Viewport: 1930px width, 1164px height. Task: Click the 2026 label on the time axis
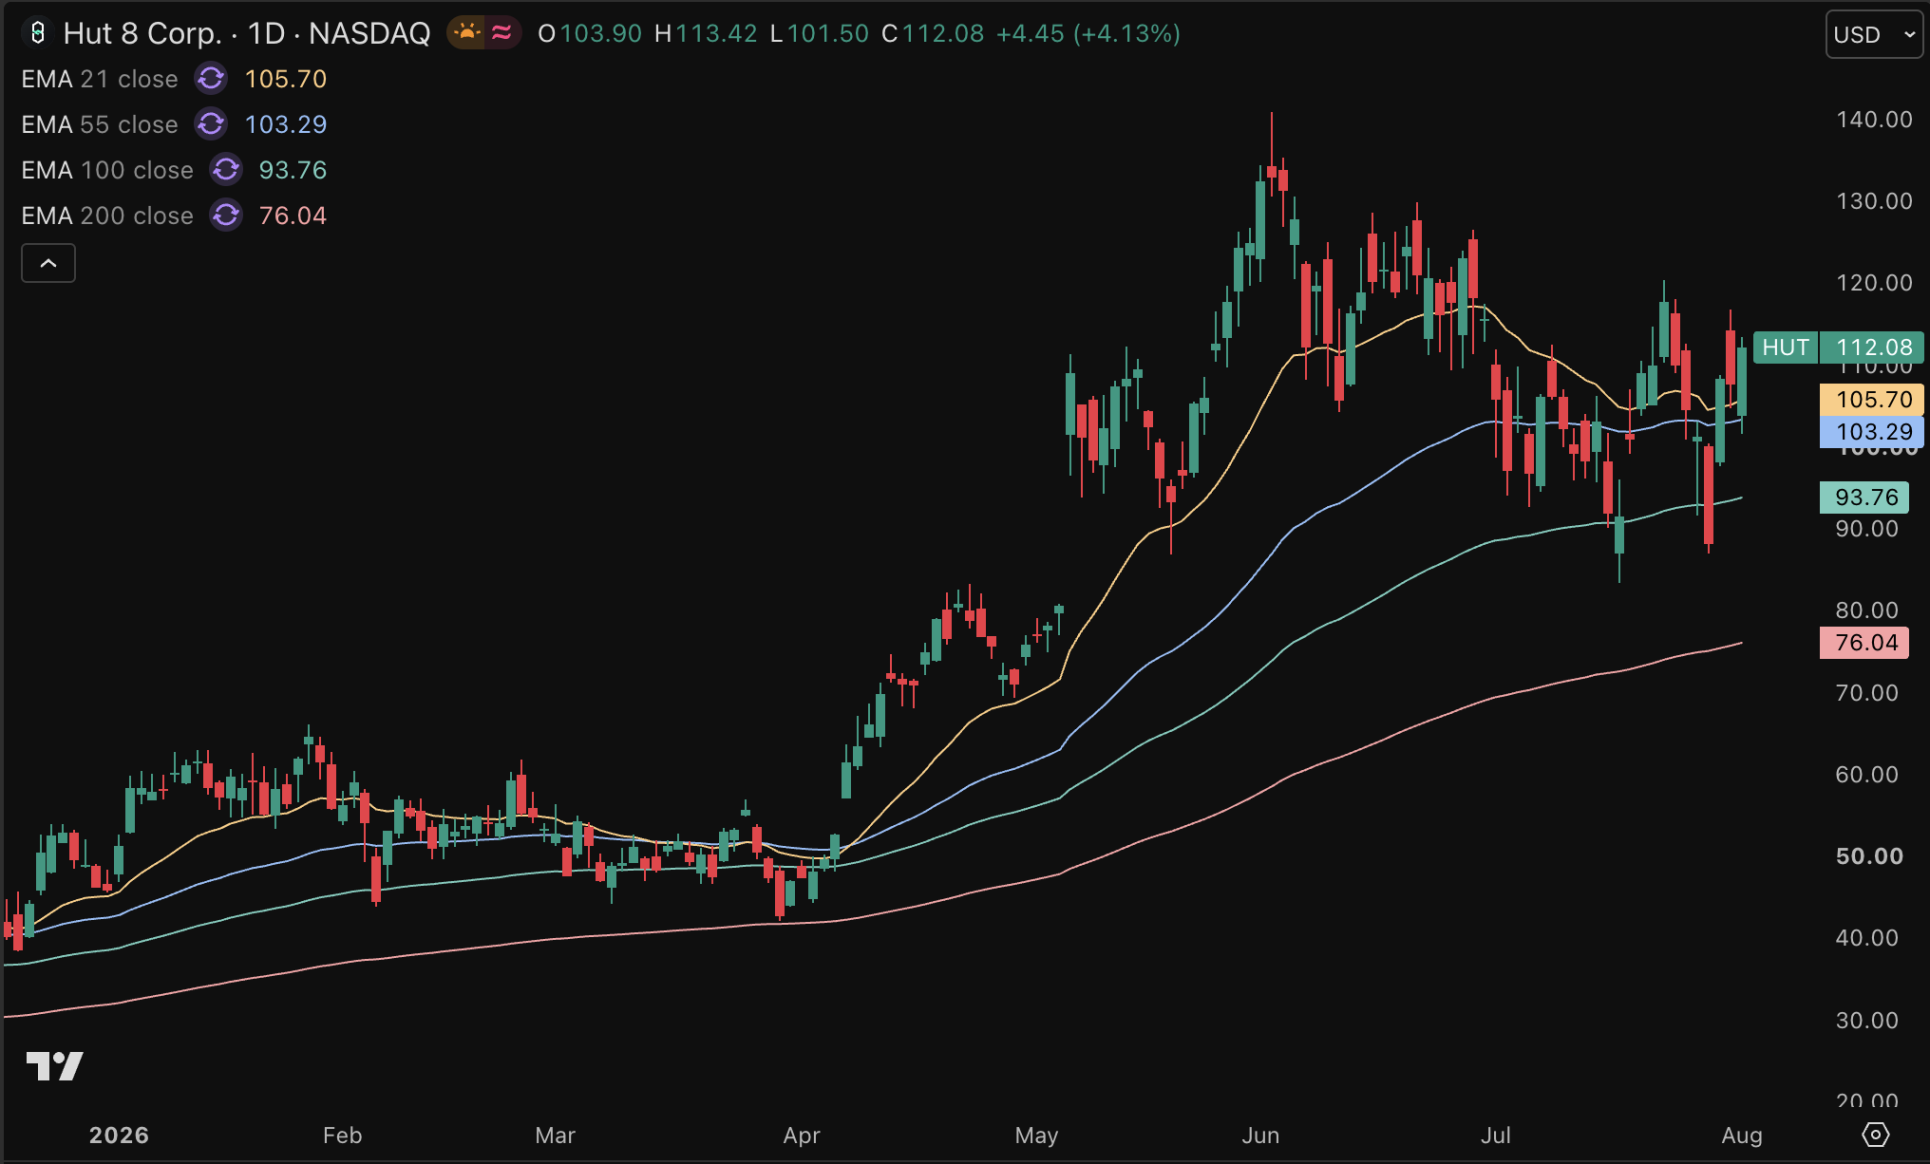click(x=119, y=1135)
